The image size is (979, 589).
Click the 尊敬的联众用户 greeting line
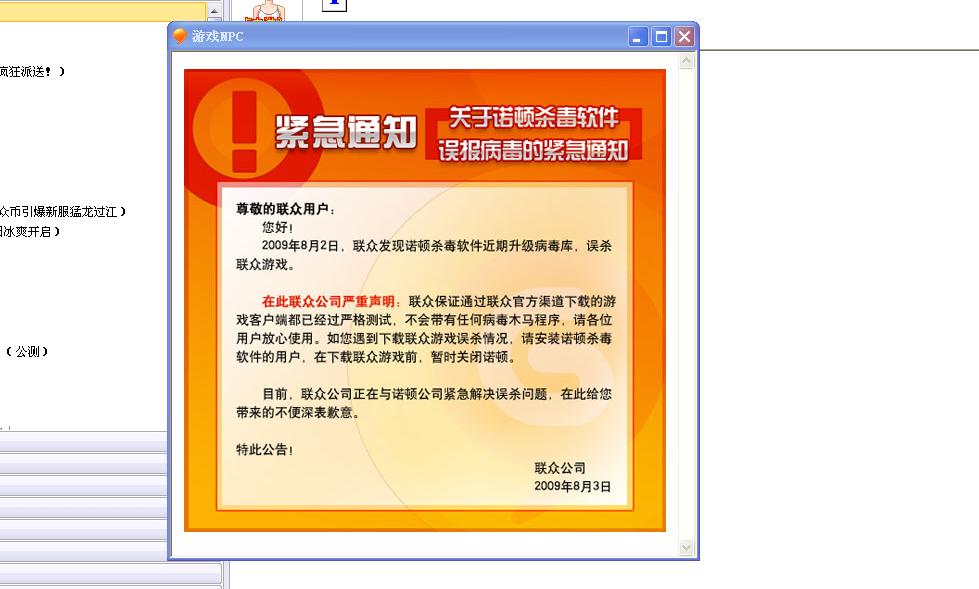click(285, 209)
